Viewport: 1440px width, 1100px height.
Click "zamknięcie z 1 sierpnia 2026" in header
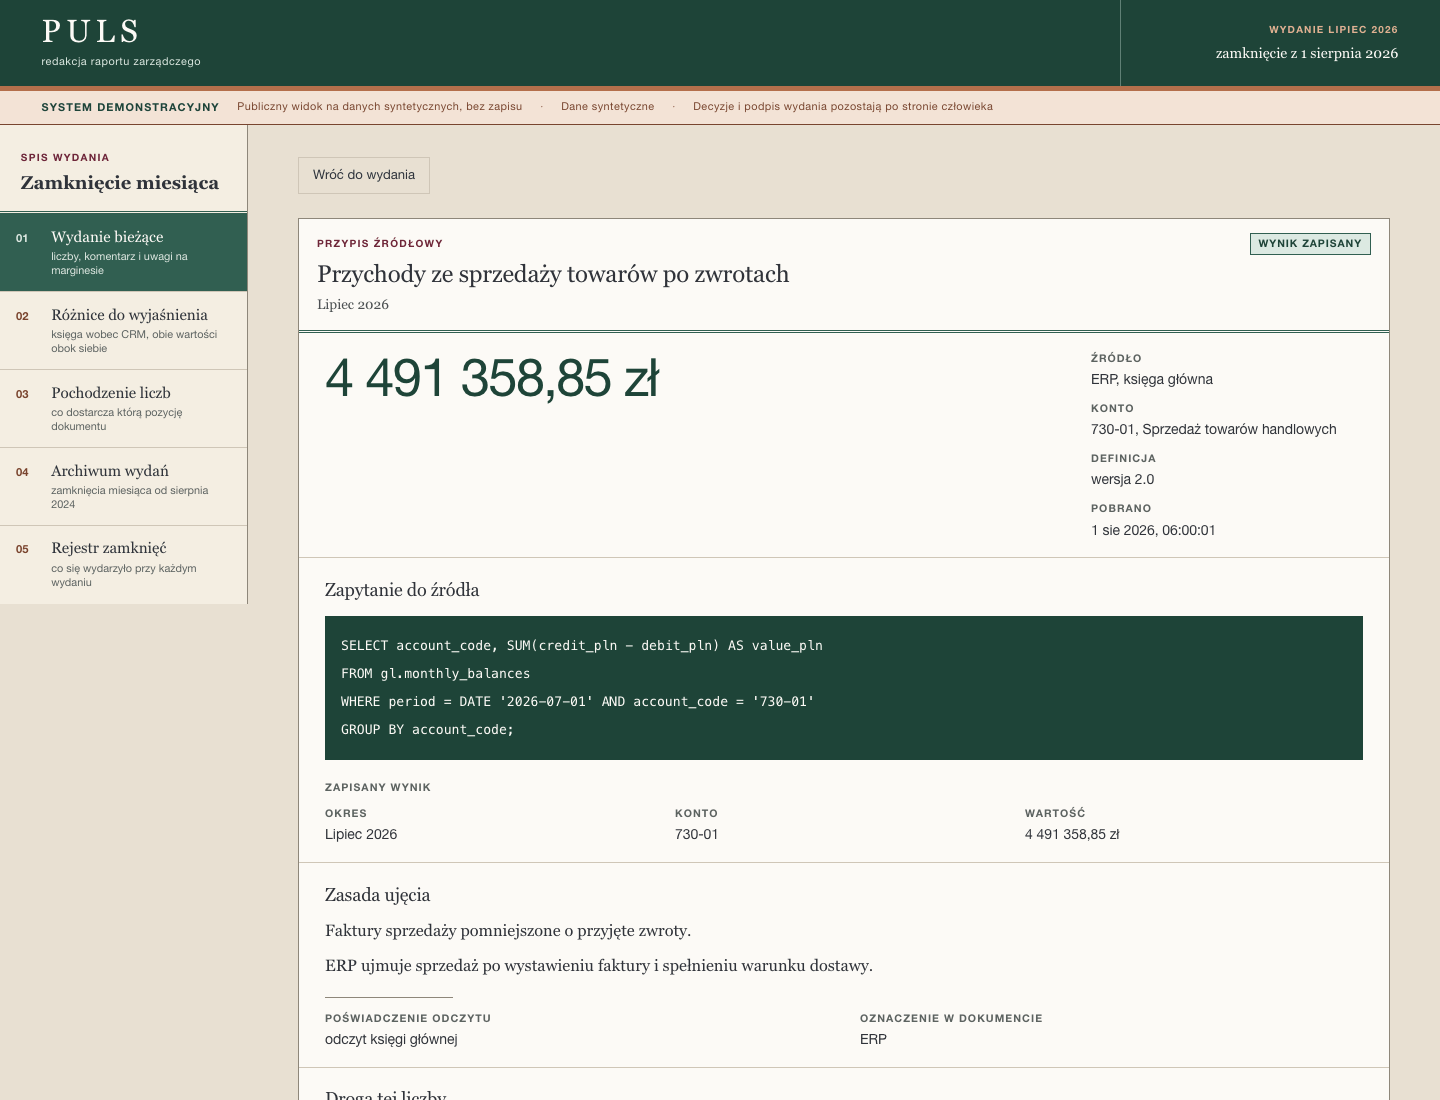tap(1307, 54)
